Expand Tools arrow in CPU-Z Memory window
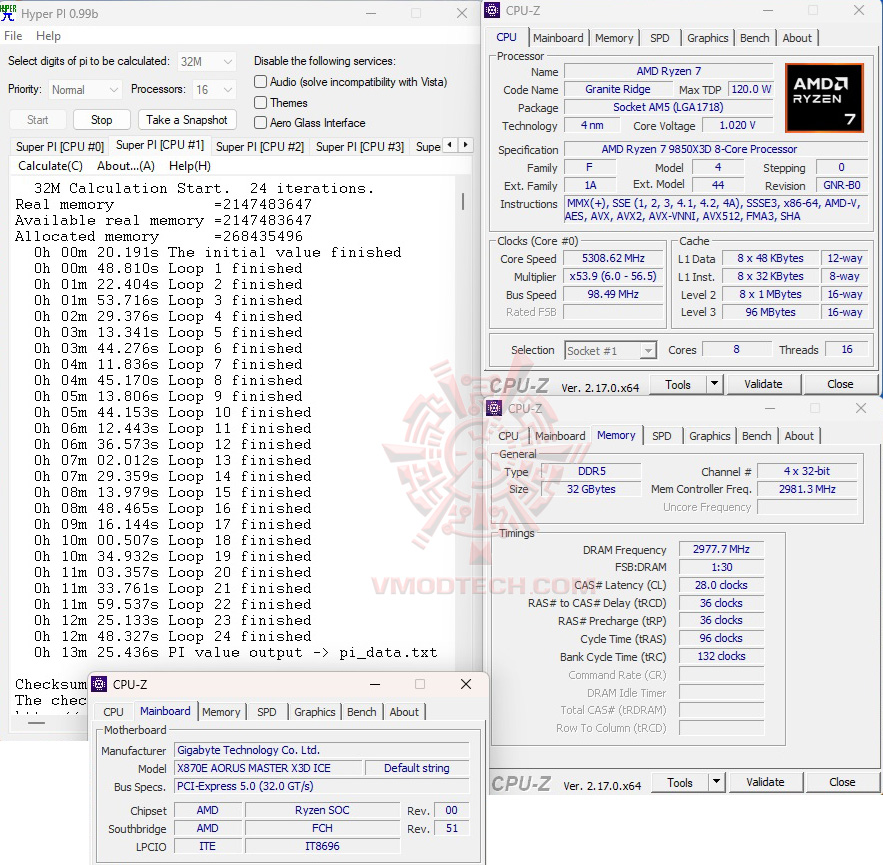Viewport: 883px width, 865px height. point(716,782)
